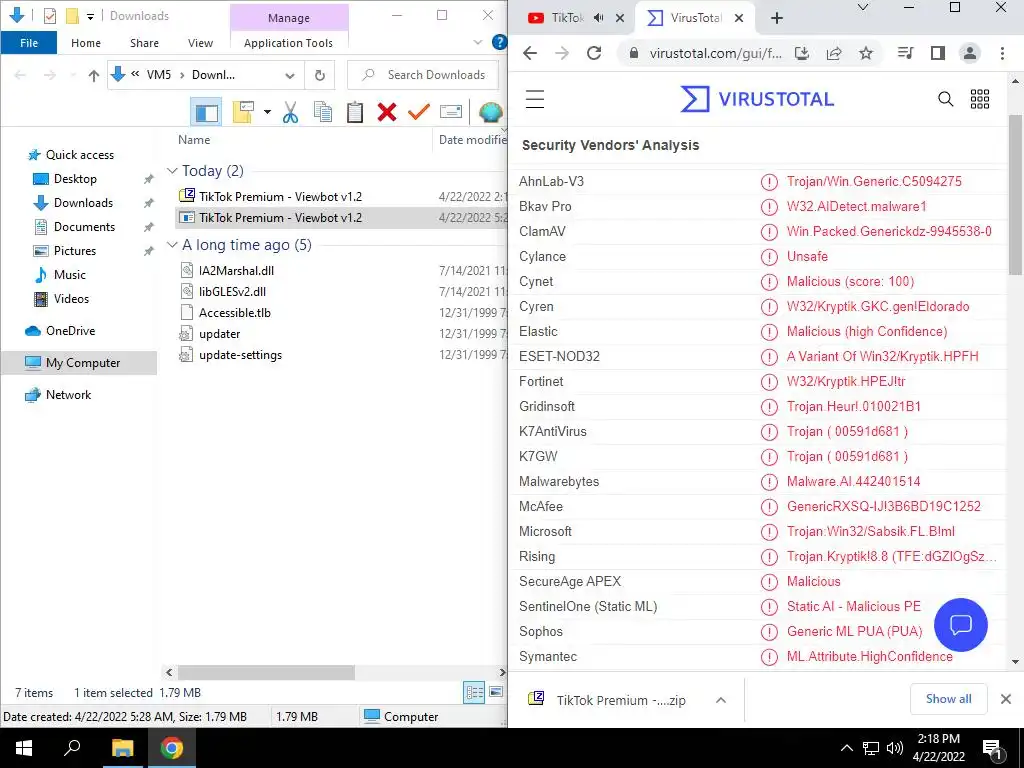Select OneDrive in navigation pane
The height and width of the screenshot is (768, 1024).
point(70,330)
